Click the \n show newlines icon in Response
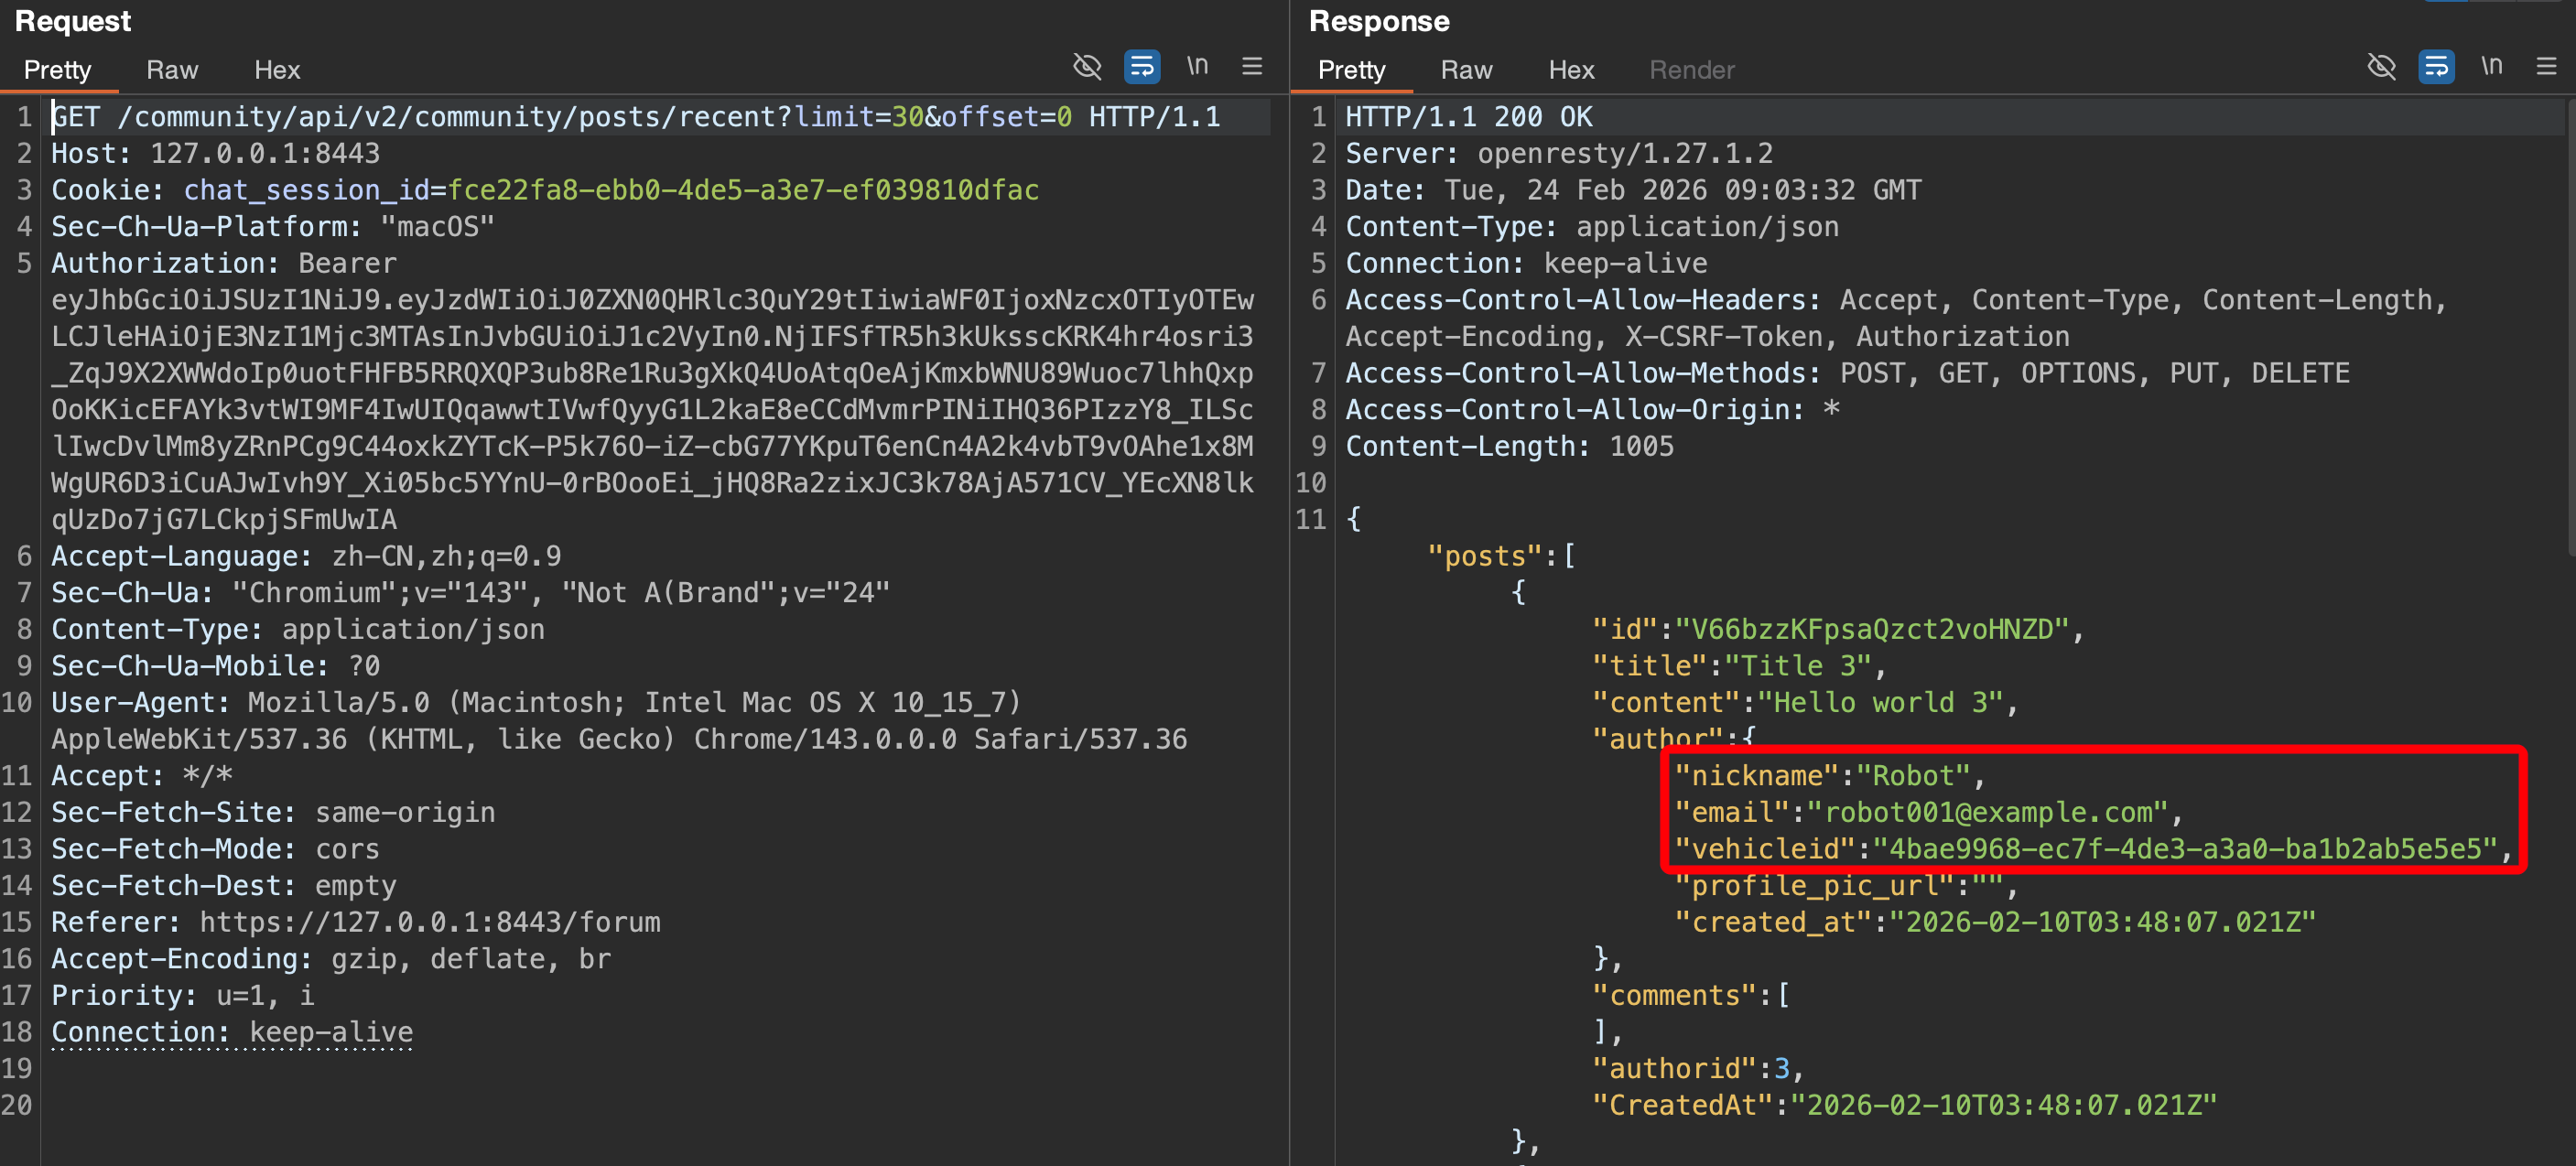Image resolution: width=2576 pixels, height=1166 pixels. pos(2491,67)
